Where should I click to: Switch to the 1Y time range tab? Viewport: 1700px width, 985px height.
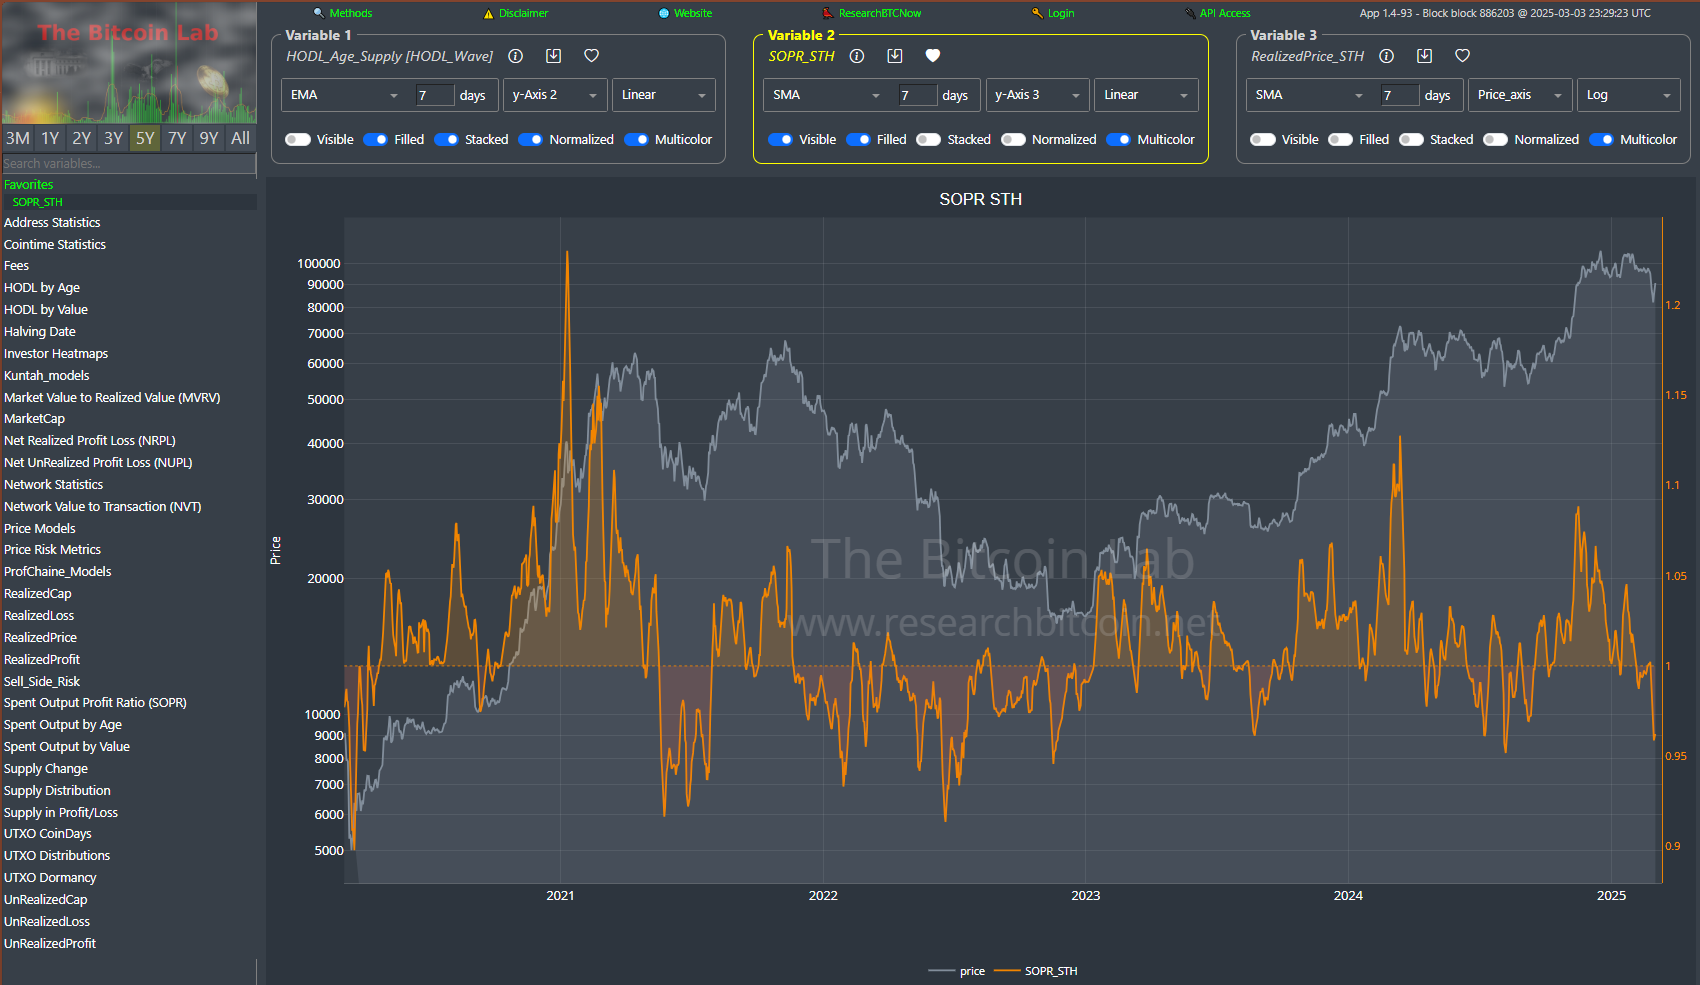tap(49, 138)
